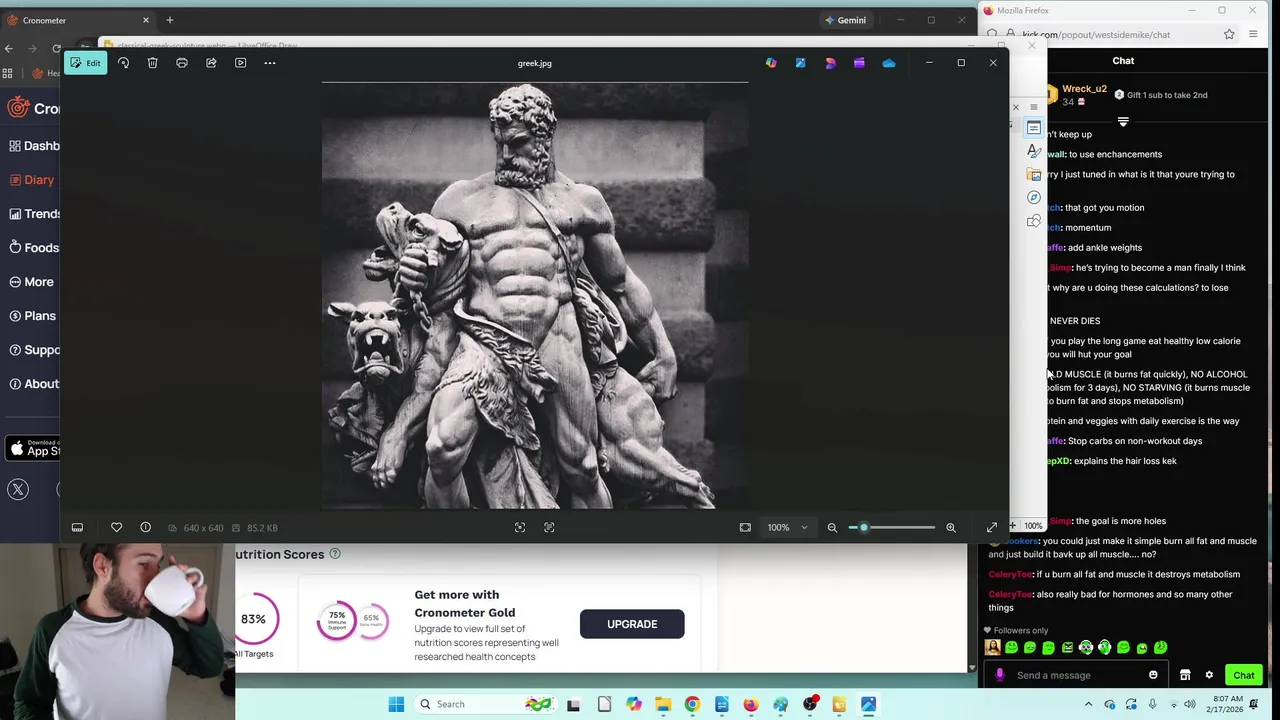Close the Cronometer browser tab
This screenshot has width=1280, height=720.
point(146,20)
